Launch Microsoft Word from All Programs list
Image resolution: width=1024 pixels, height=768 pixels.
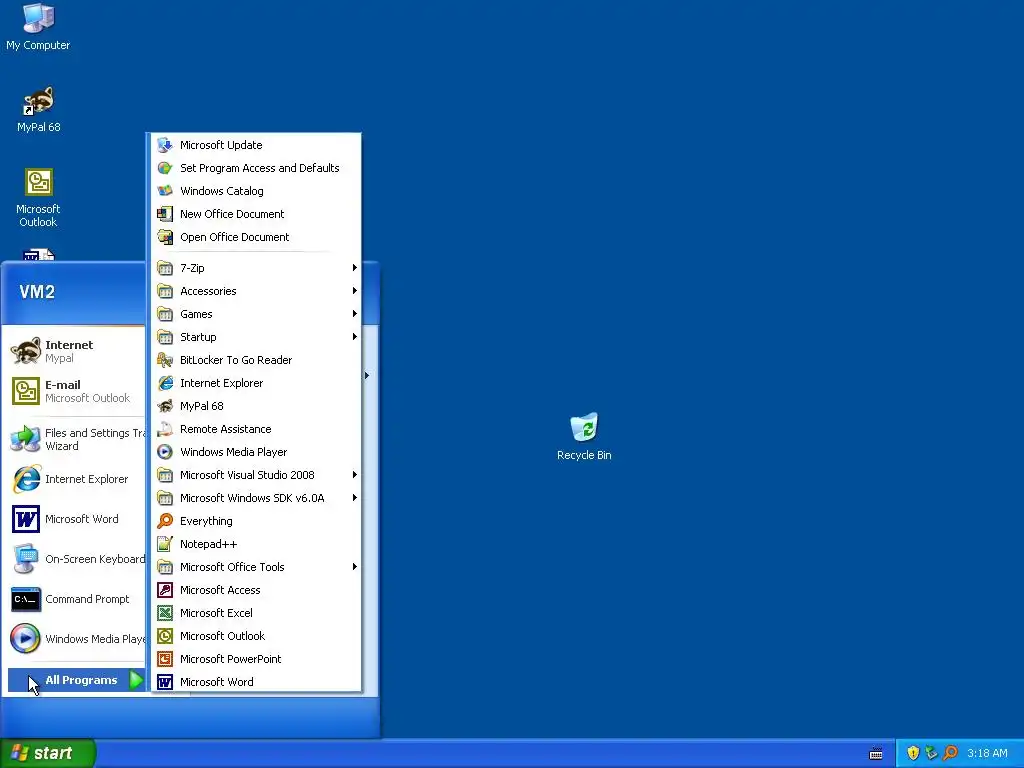(256, 682)
